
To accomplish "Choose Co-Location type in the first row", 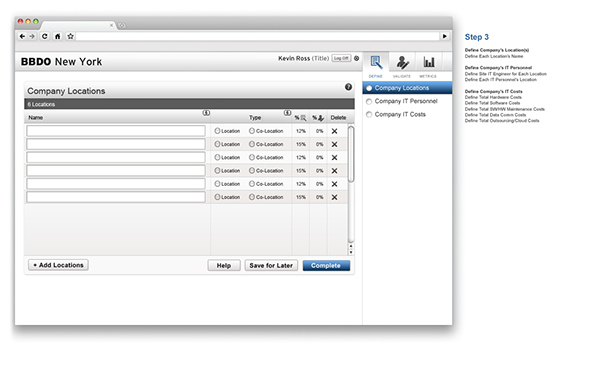I will click(252, 131).
